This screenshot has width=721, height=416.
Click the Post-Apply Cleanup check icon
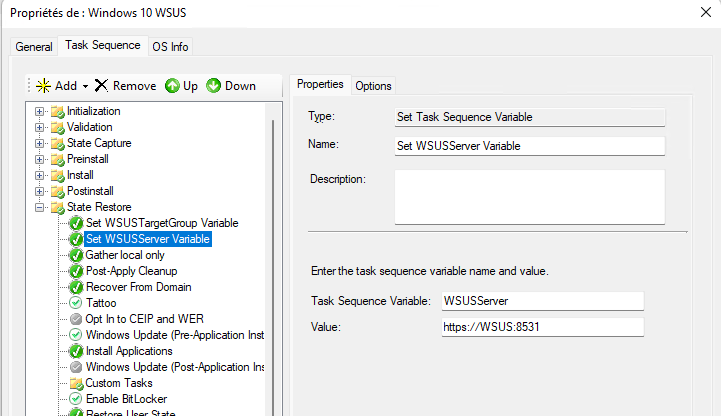[x=76, y=271]
